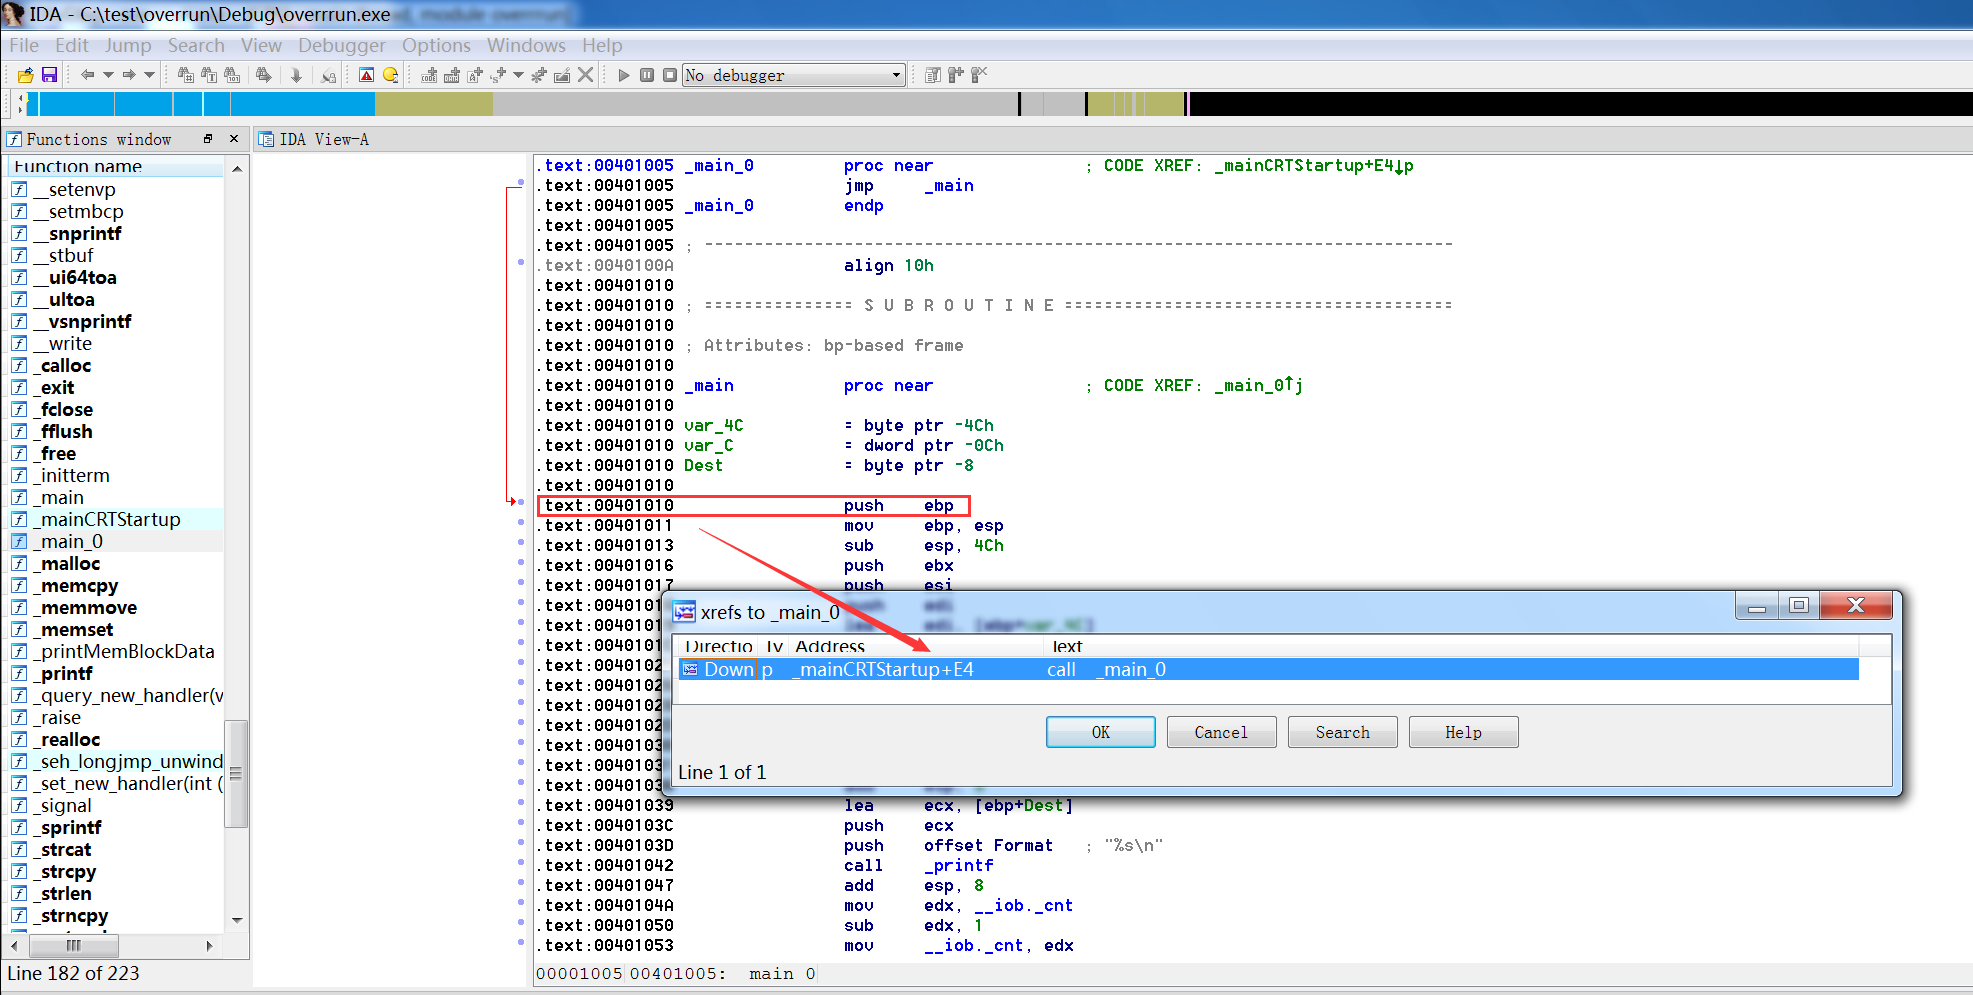Click the Undefine X toolbar icon
The image size is (1973, 995).
586,75
